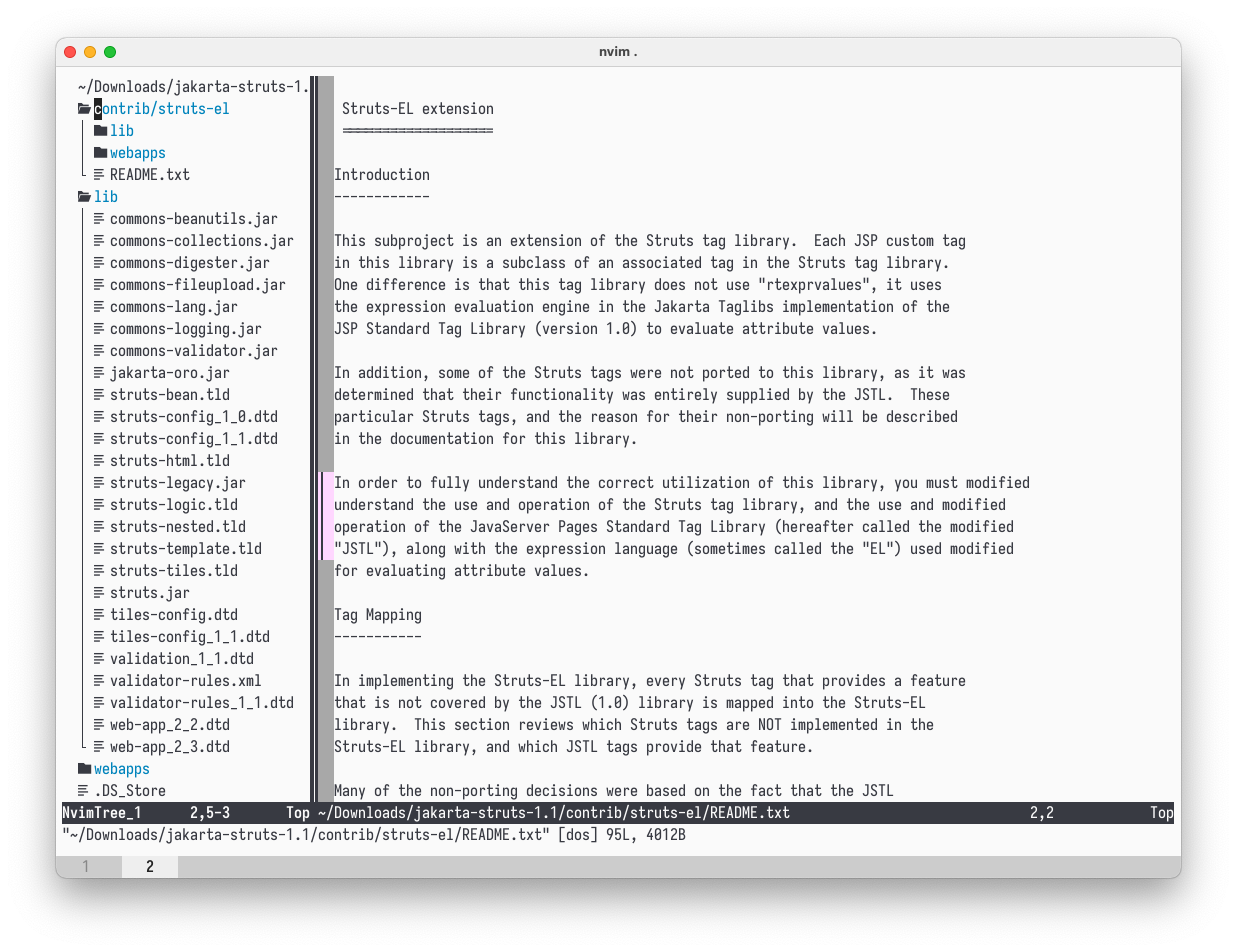Viewport: 1237px width, 952px height.
Task: Select the contrib/struts-el folder name
Action: click(162, 109)
